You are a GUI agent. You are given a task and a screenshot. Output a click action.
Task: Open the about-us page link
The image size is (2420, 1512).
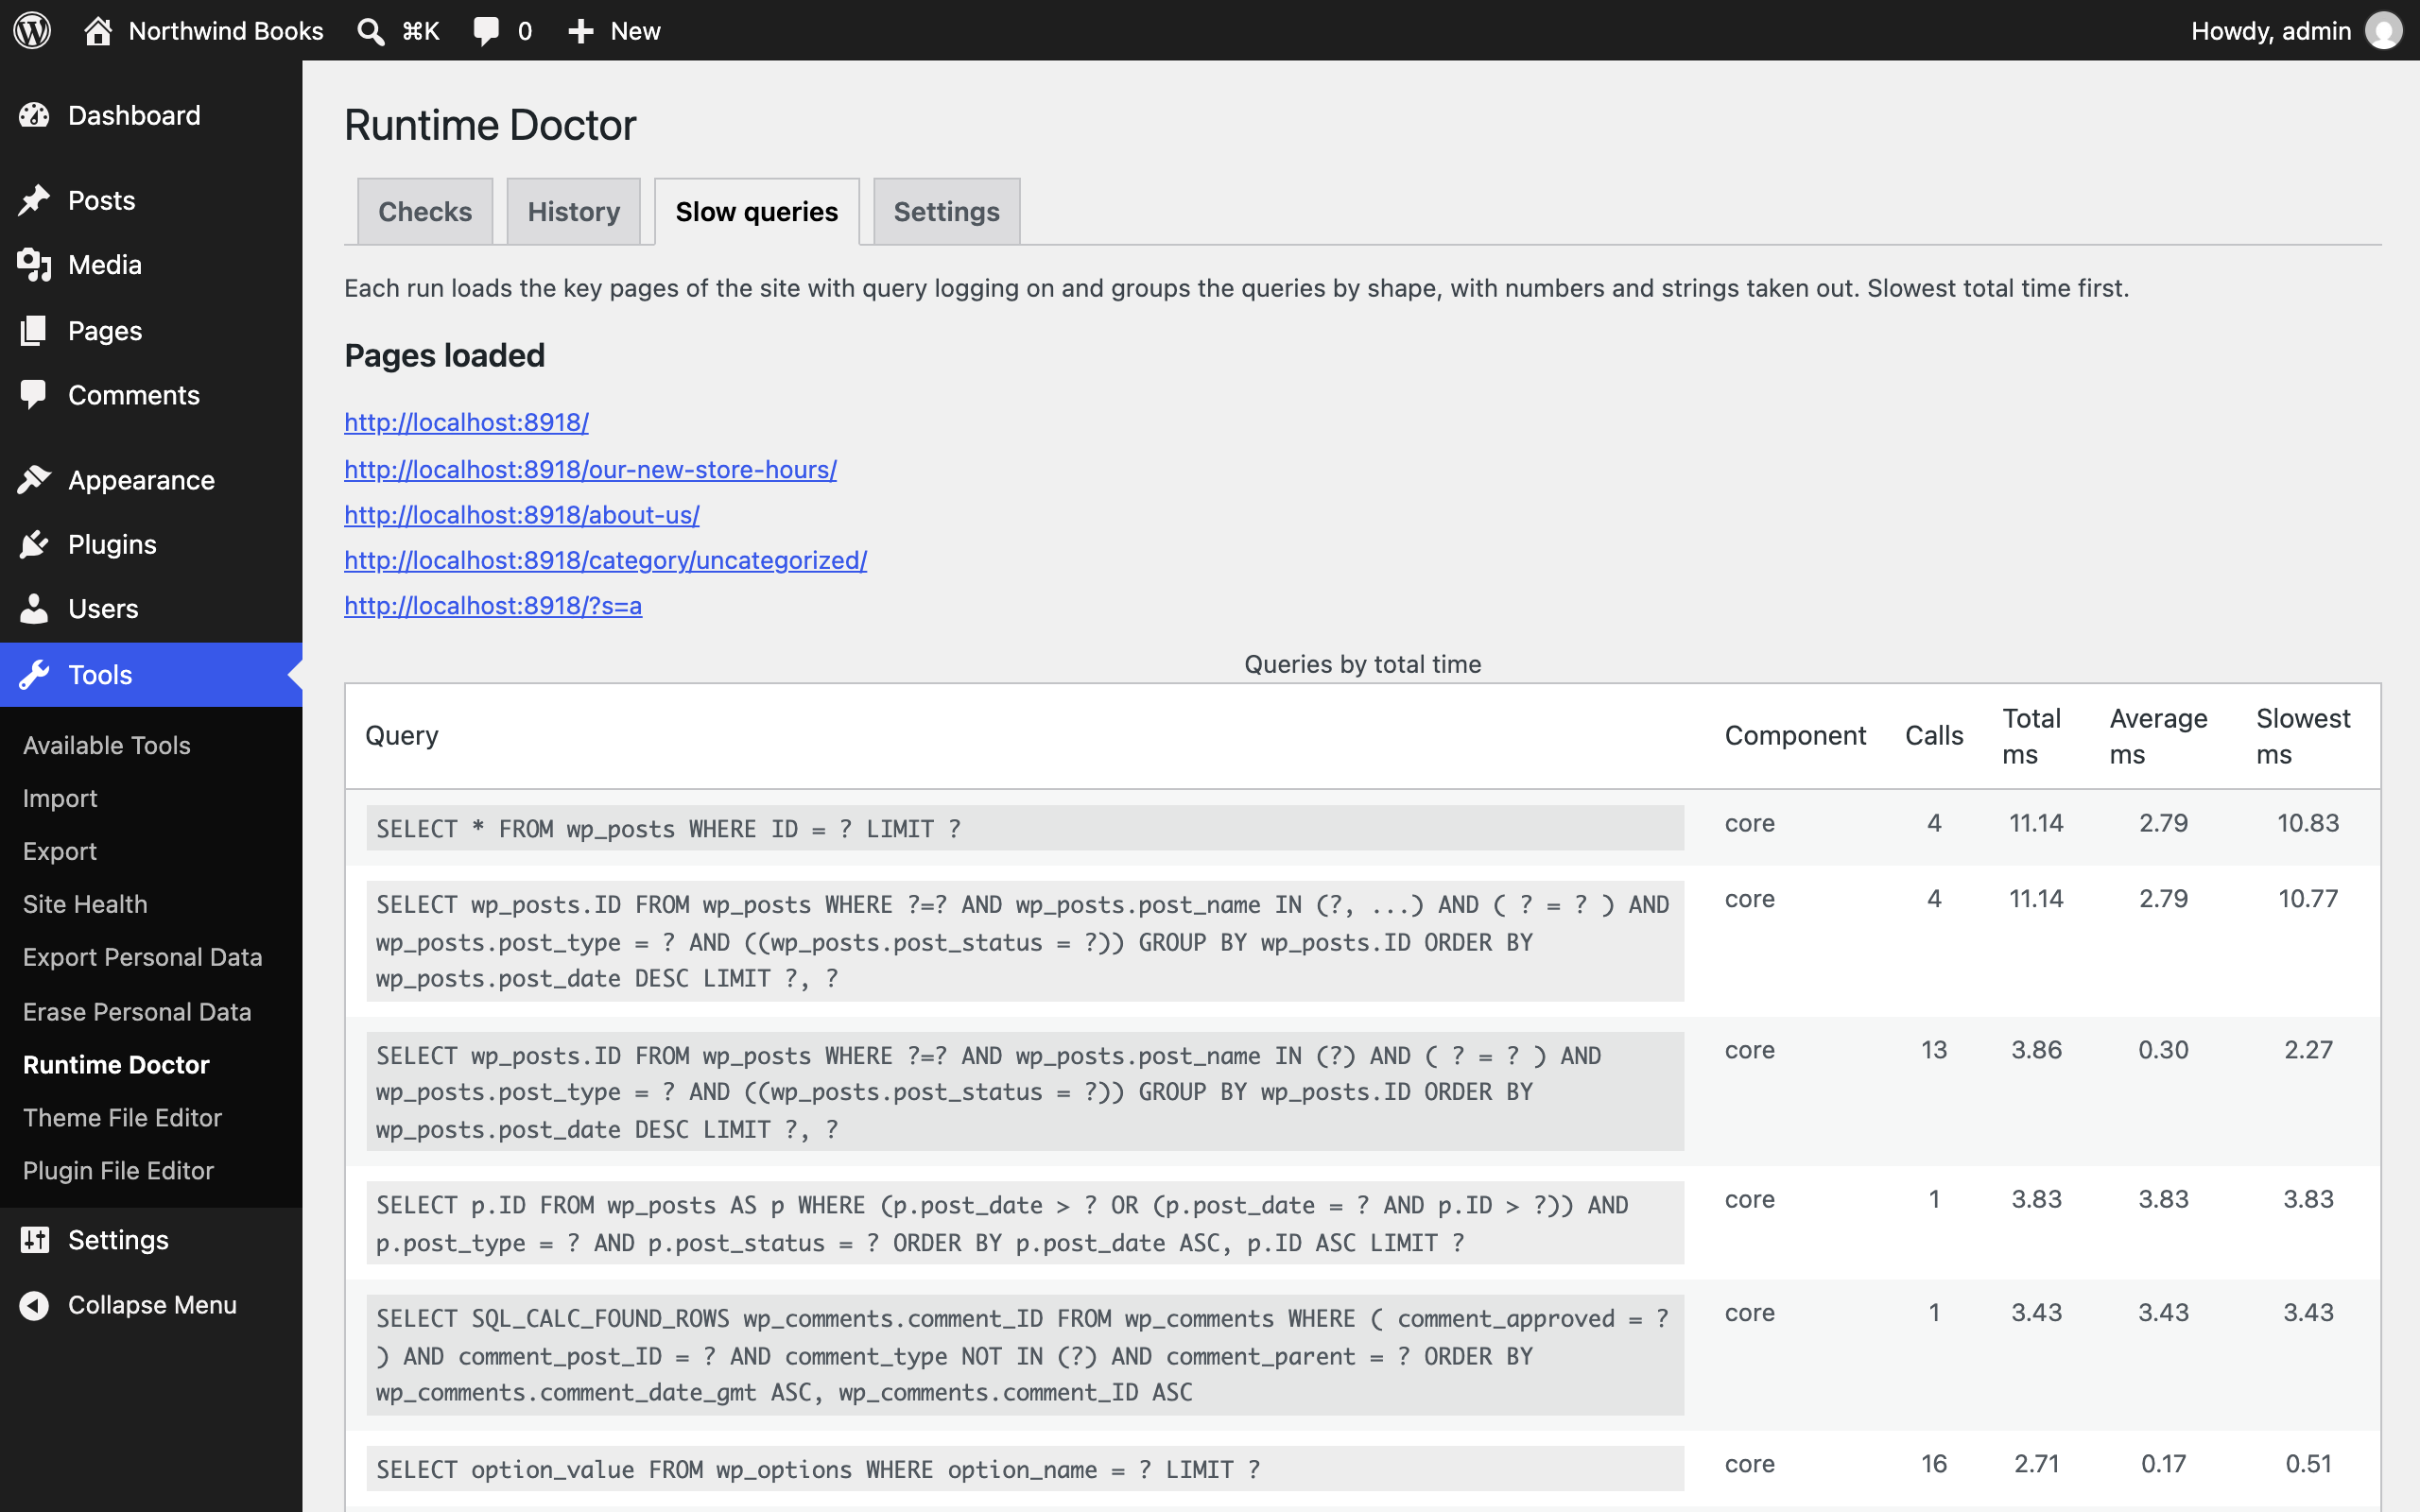[x=521, y=515]
